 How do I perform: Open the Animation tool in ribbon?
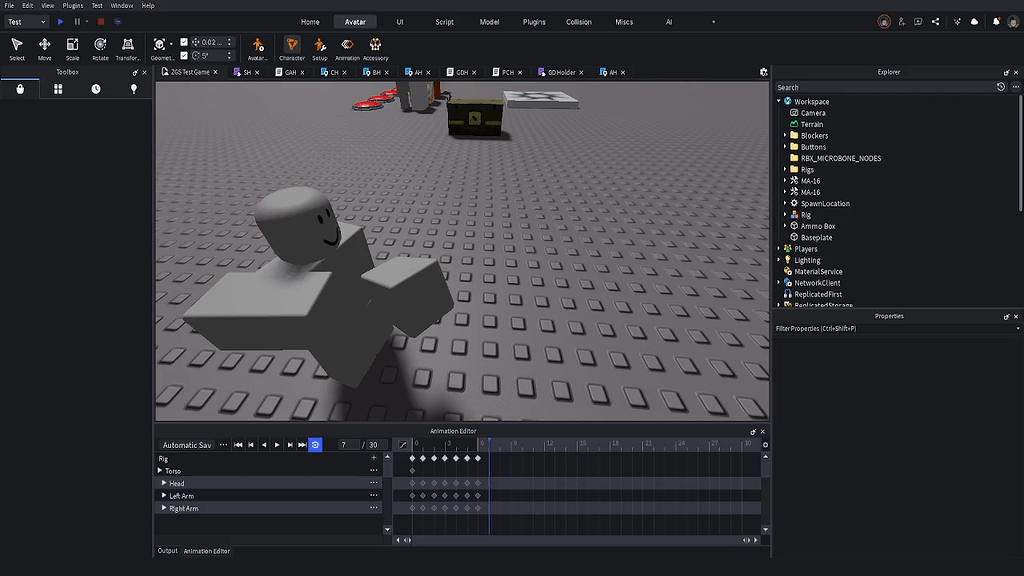pos(347,48)
